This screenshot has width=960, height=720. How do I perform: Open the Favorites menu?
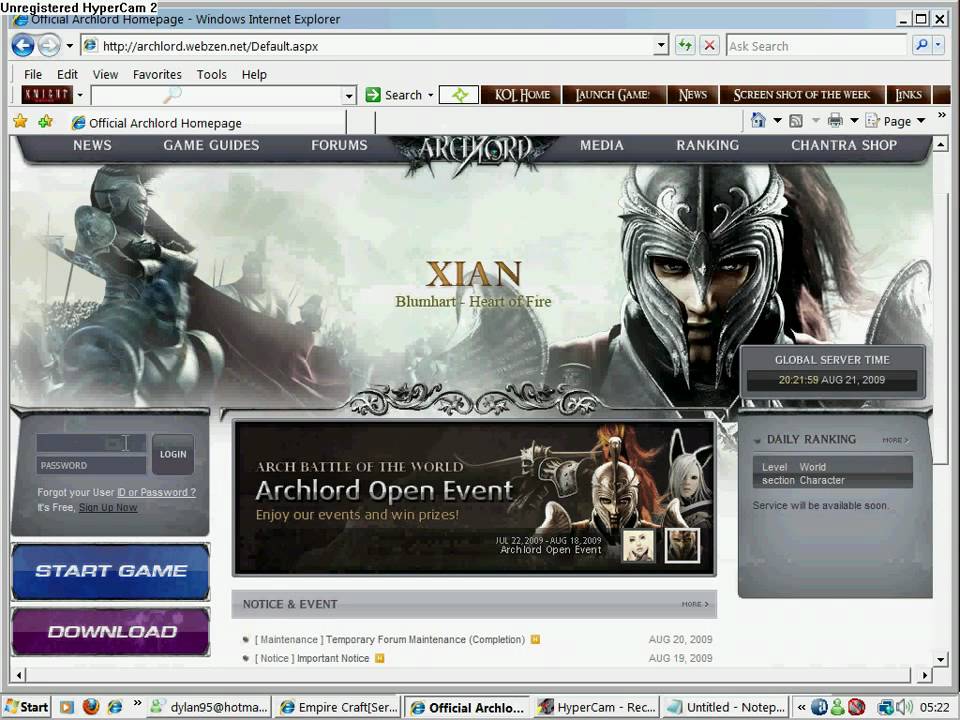tap(157, 74)
